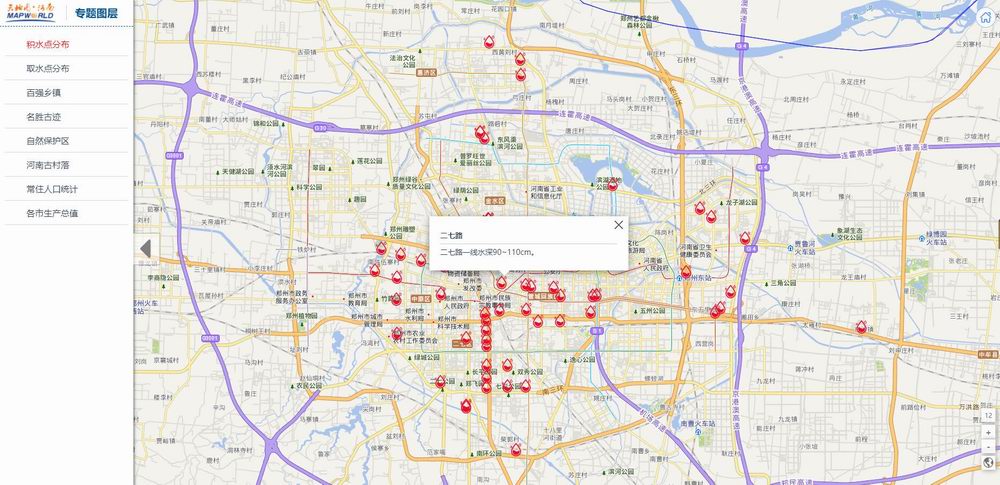Collapse the left sidebar with the arrow
The image size is (1000, 485).
pos(145,248)
